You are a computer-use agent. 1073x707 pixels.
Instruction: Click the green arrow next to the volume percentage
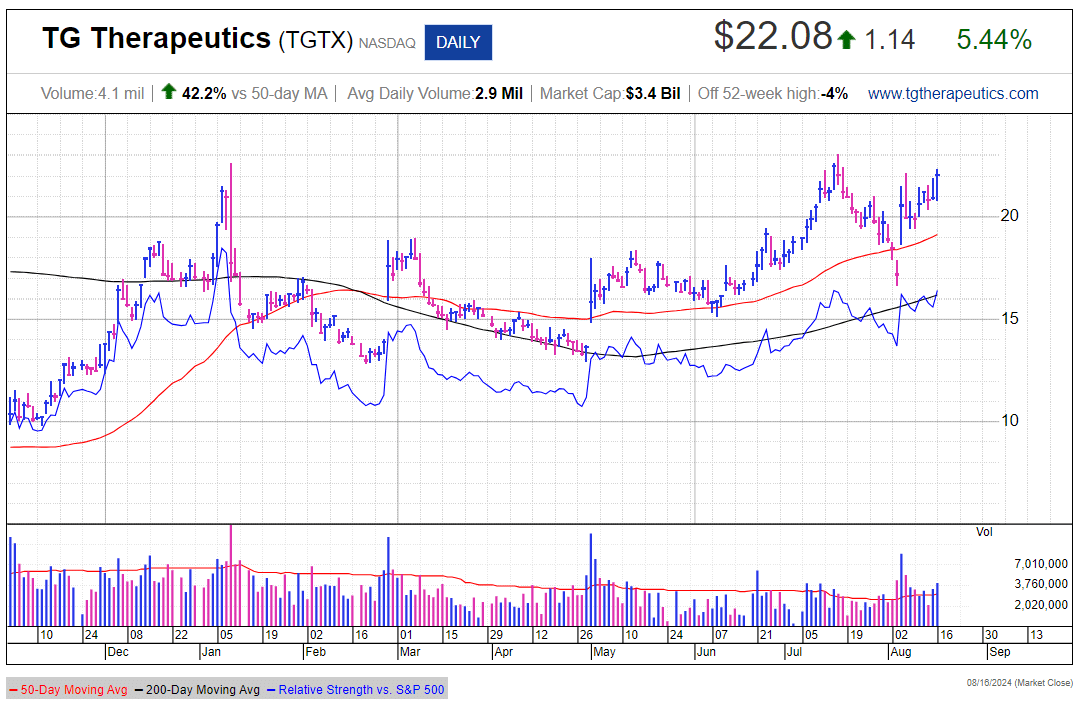(168, 92)
